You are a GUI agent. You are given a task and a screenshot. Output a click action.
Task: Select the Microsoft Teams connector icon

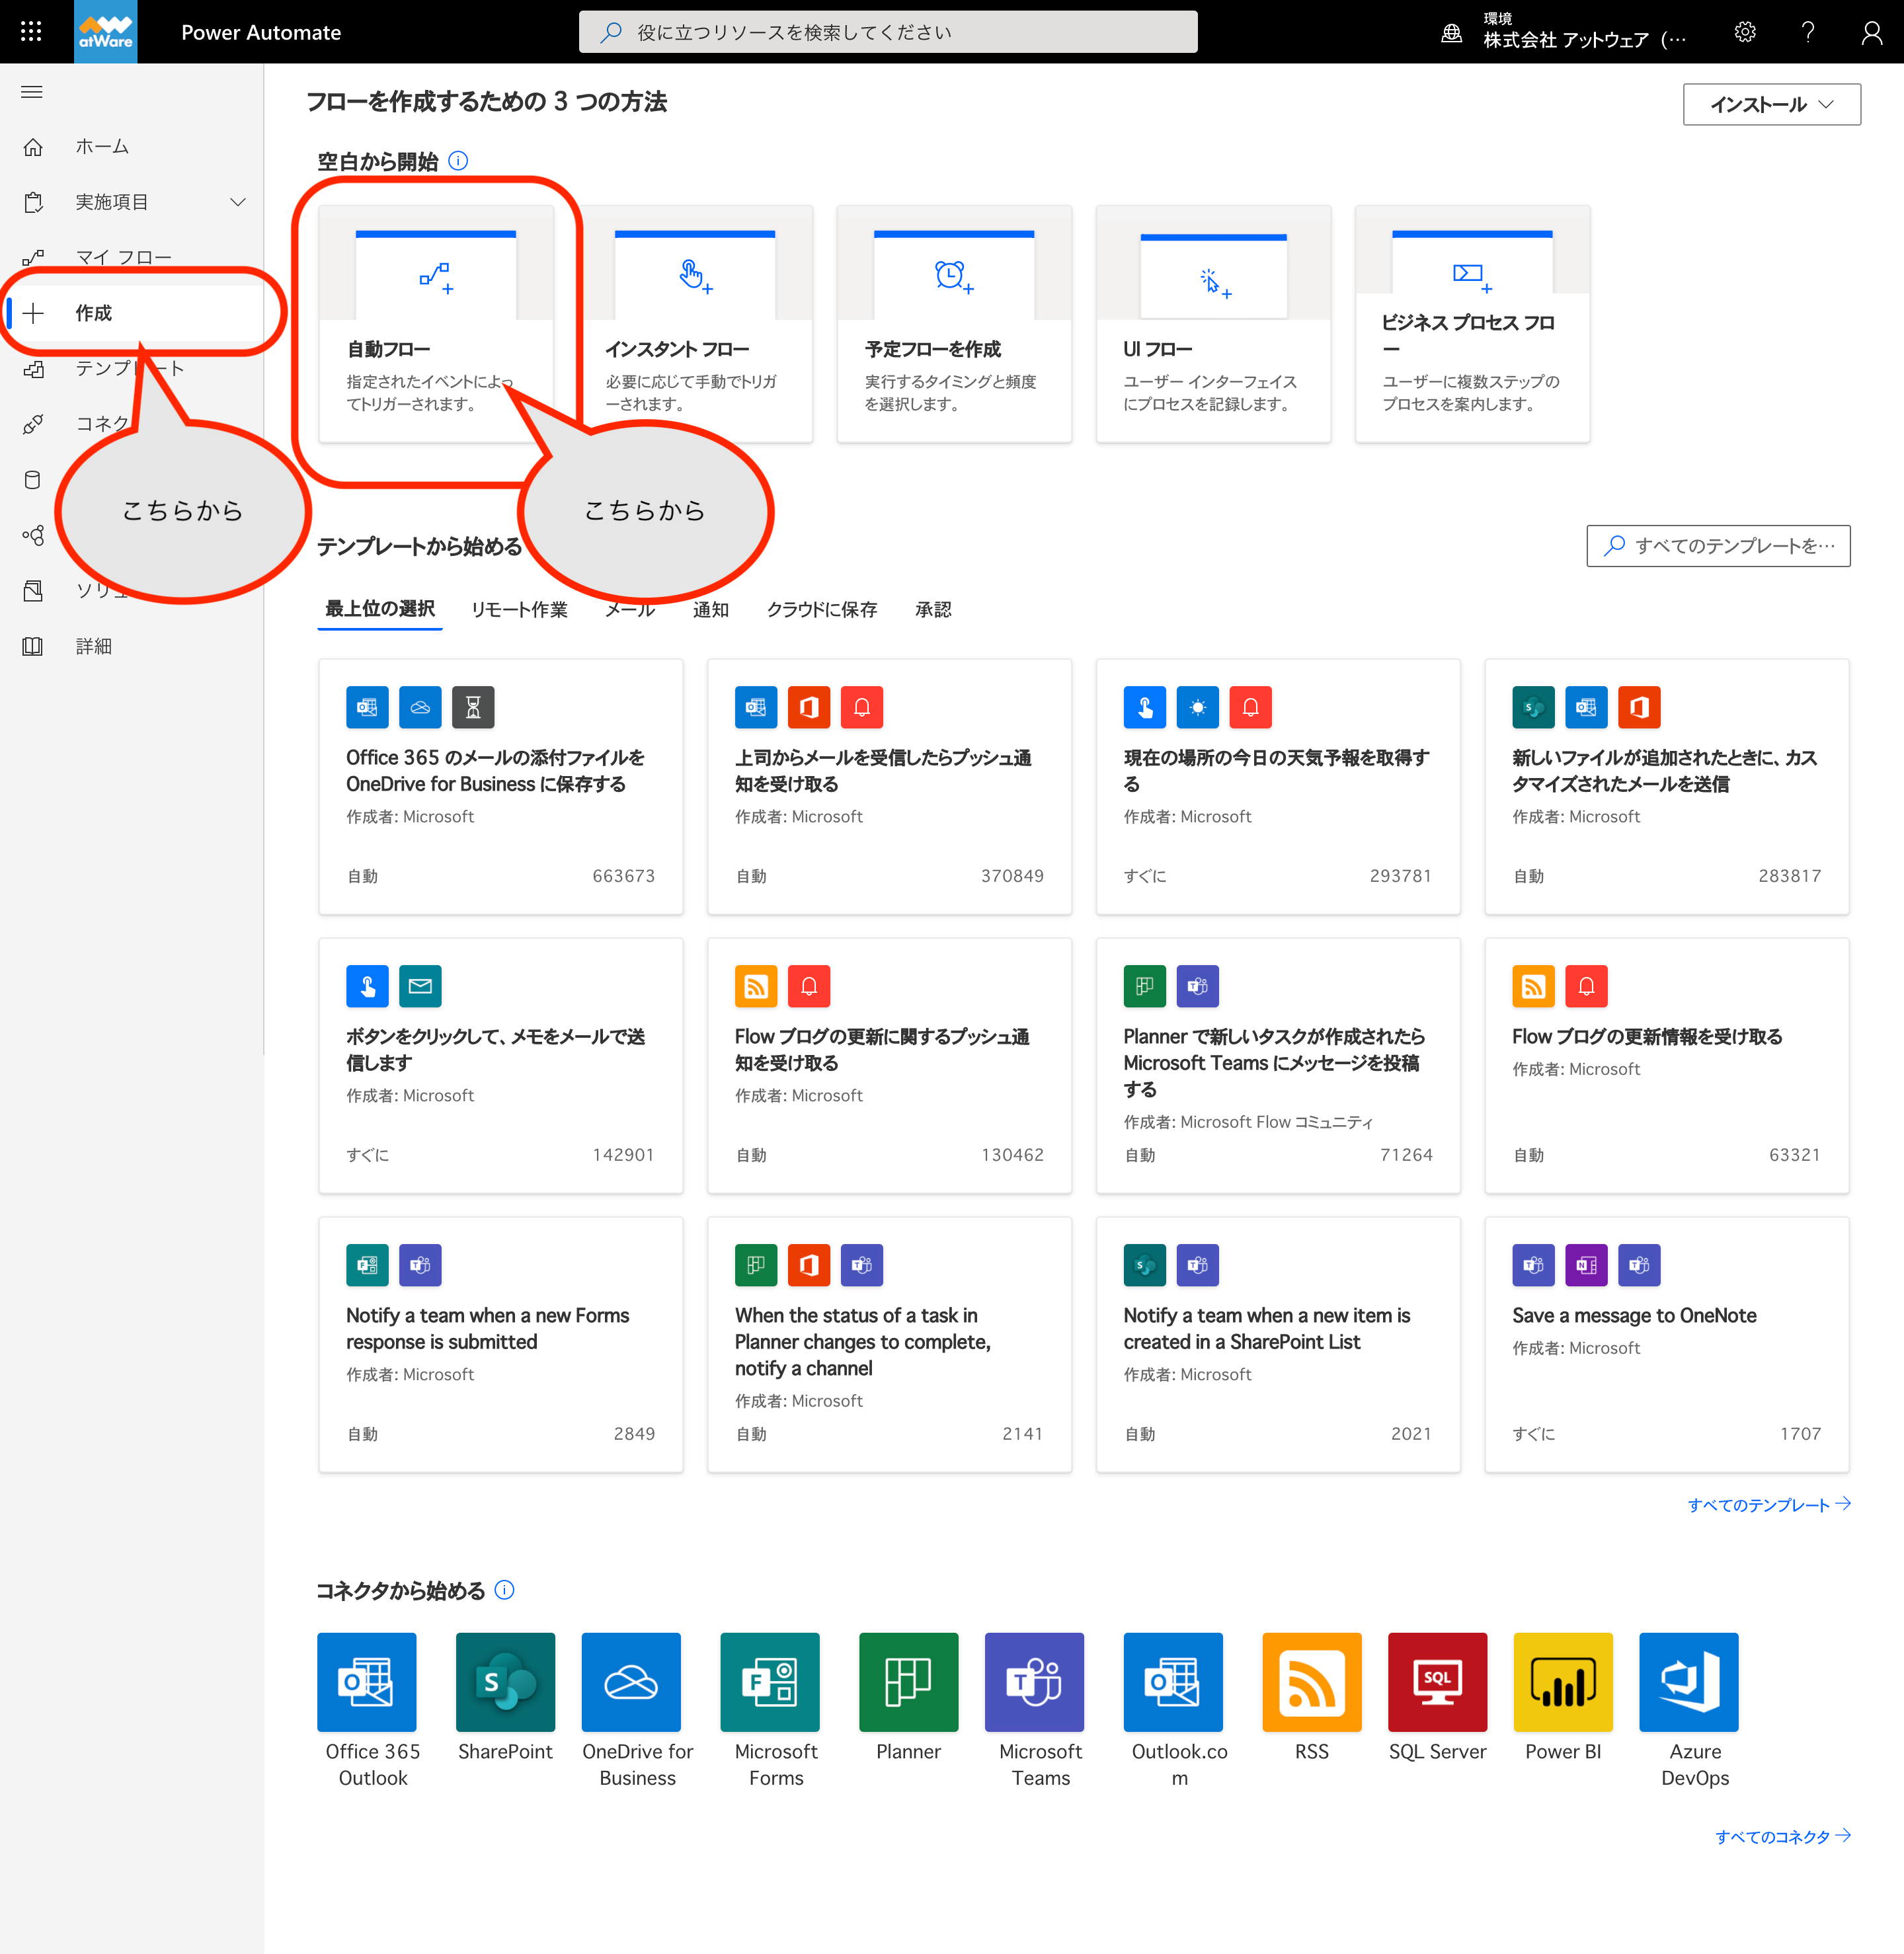1034,1682
